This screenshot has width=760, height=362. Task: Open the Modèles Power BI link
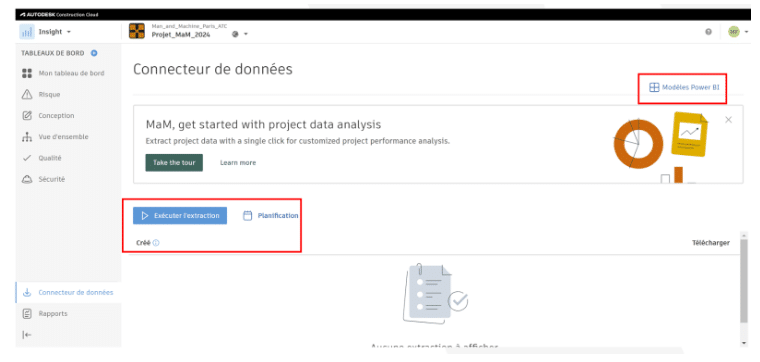coord(684,88)
